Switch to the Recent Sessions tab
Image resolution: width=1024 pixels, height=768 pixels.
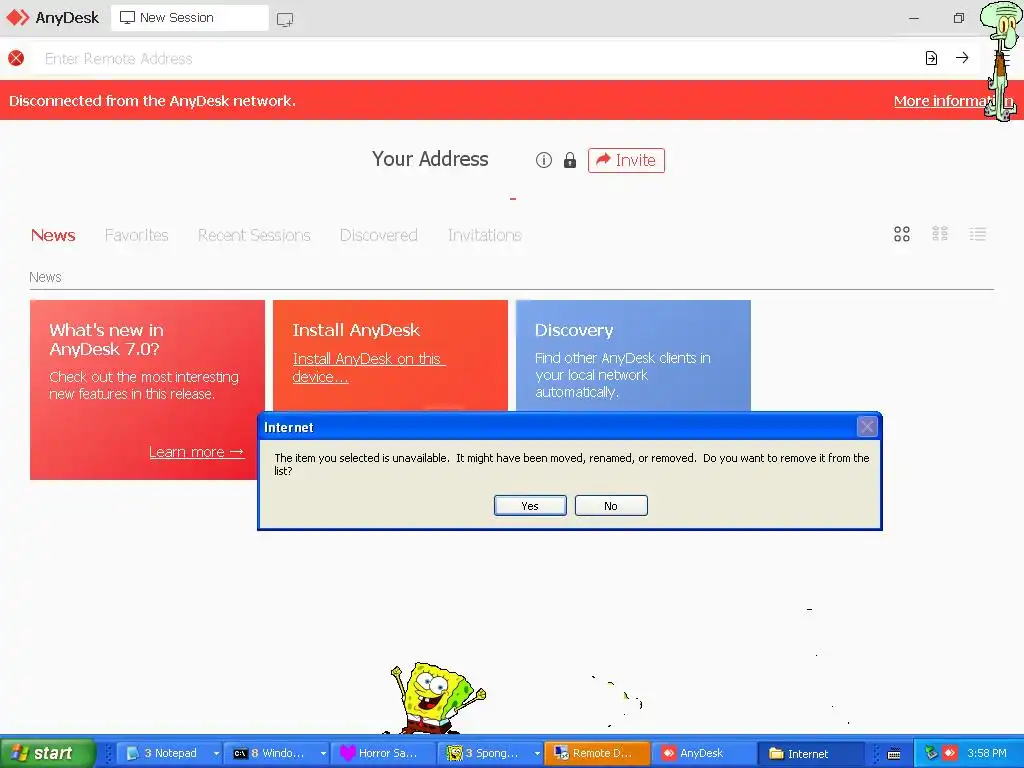254,235
